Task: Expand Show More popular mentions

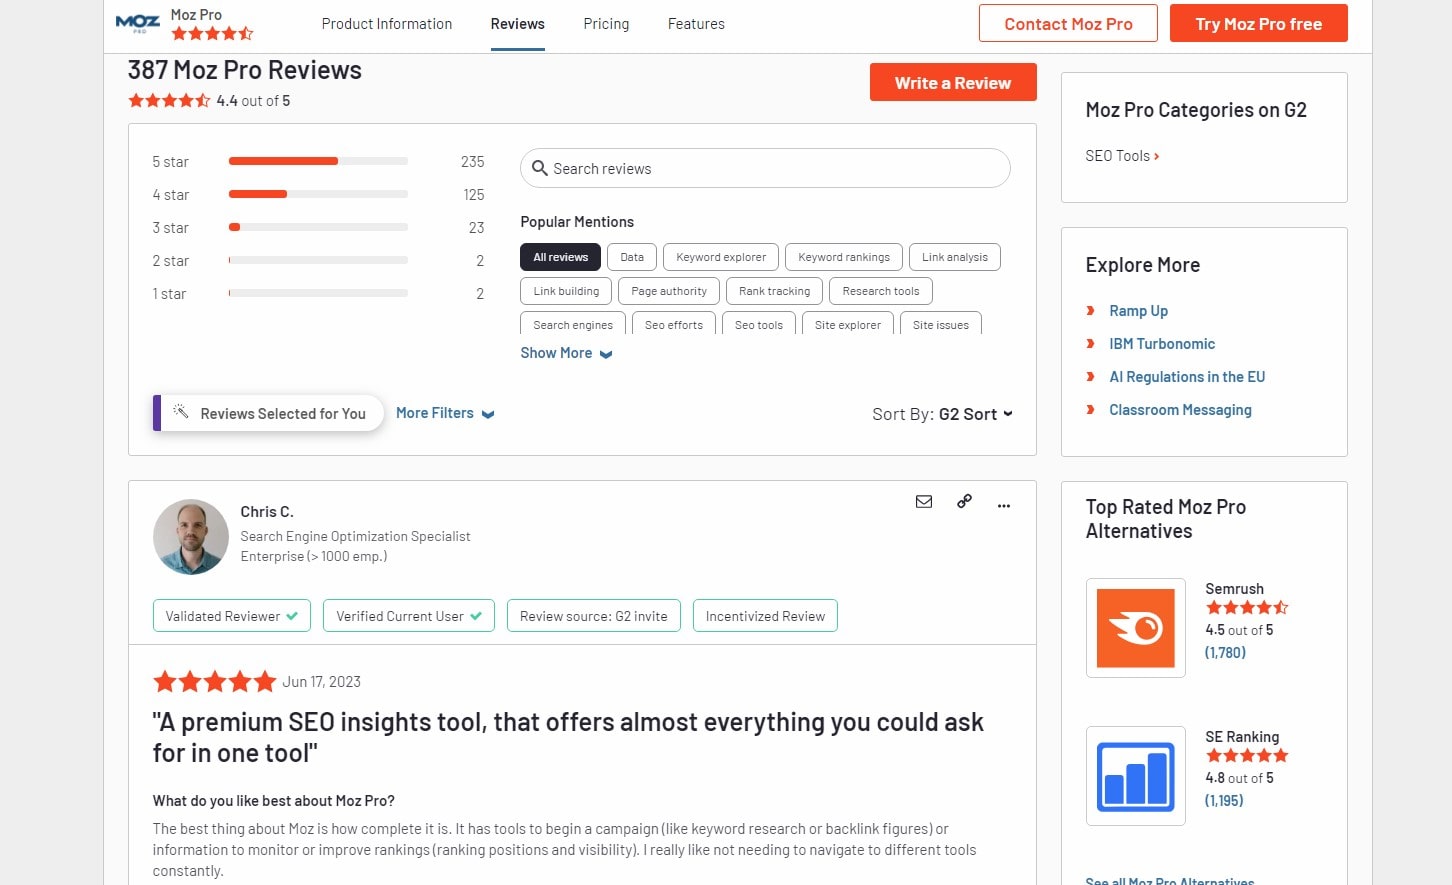Action: click(566, 353)
